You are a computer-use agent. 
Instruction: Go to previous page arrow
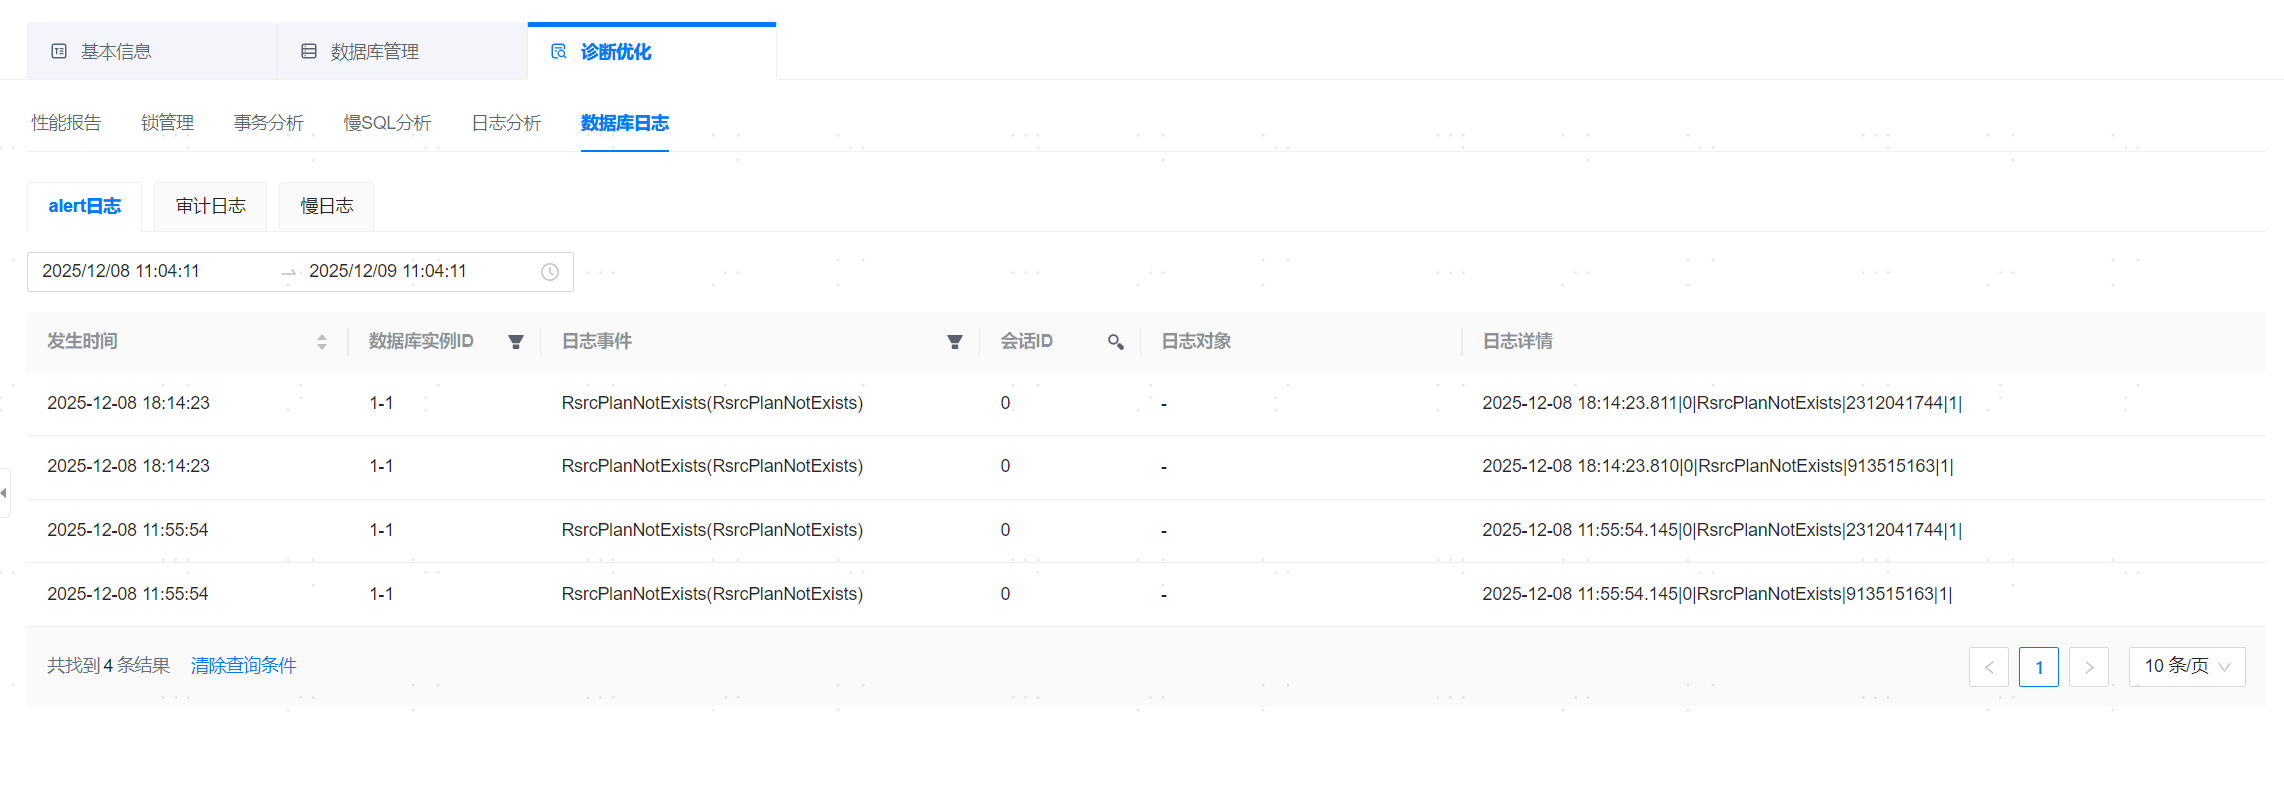pos(1988,667)
